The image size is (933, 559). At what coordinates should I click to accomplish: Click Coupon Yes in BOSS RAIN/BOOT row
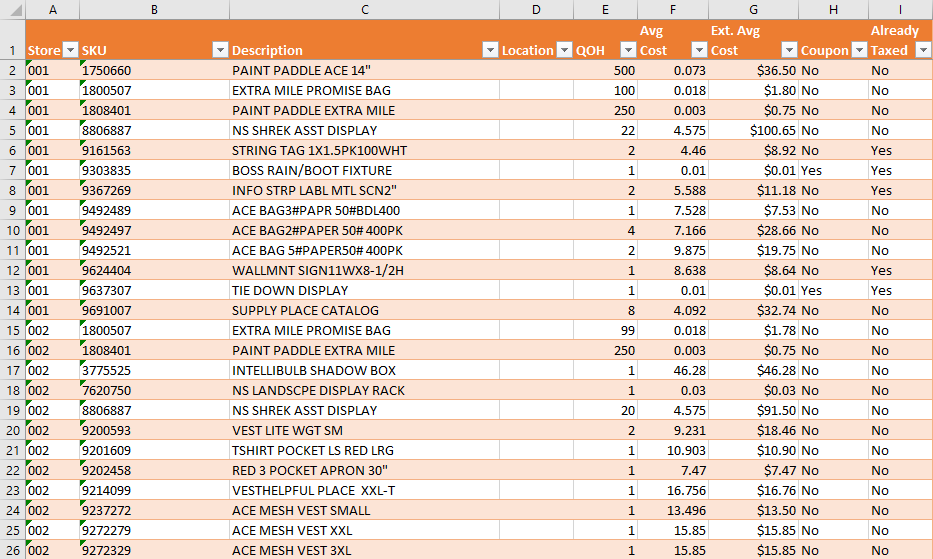[833, 170]
